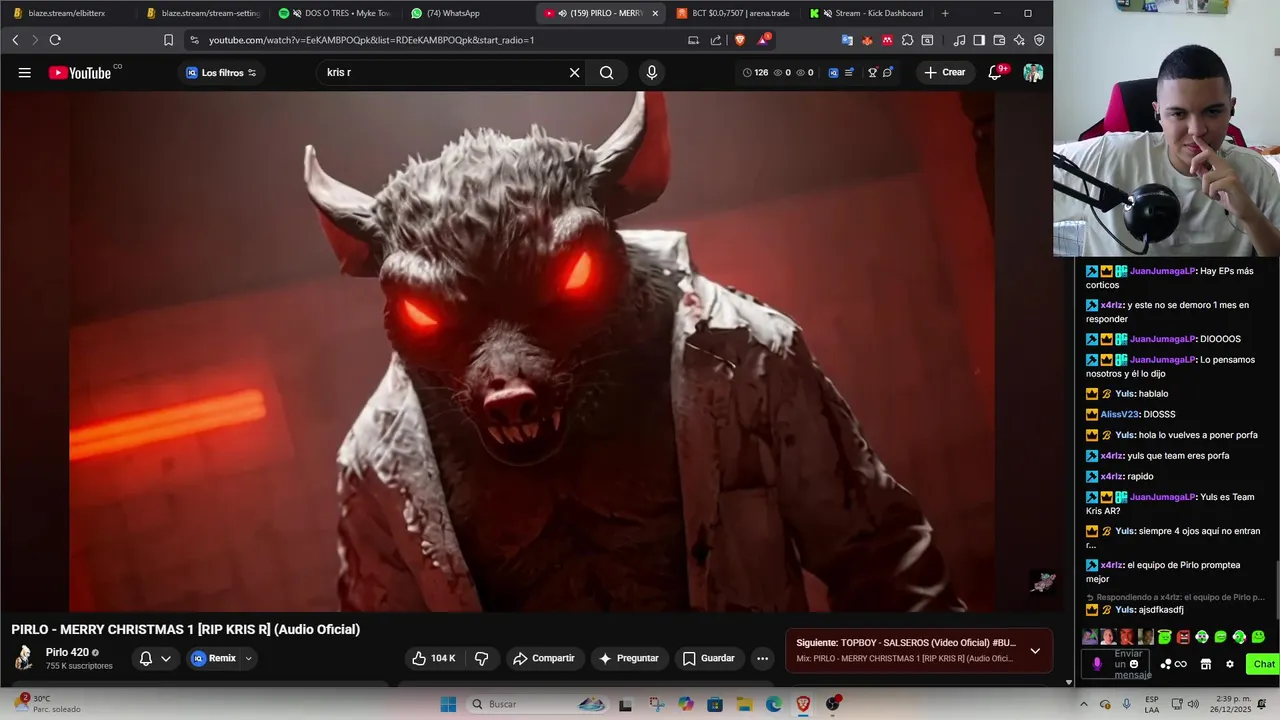Open the YouTube account avatar menu
Screen dimensions: 1280x720
point(1033,72)
